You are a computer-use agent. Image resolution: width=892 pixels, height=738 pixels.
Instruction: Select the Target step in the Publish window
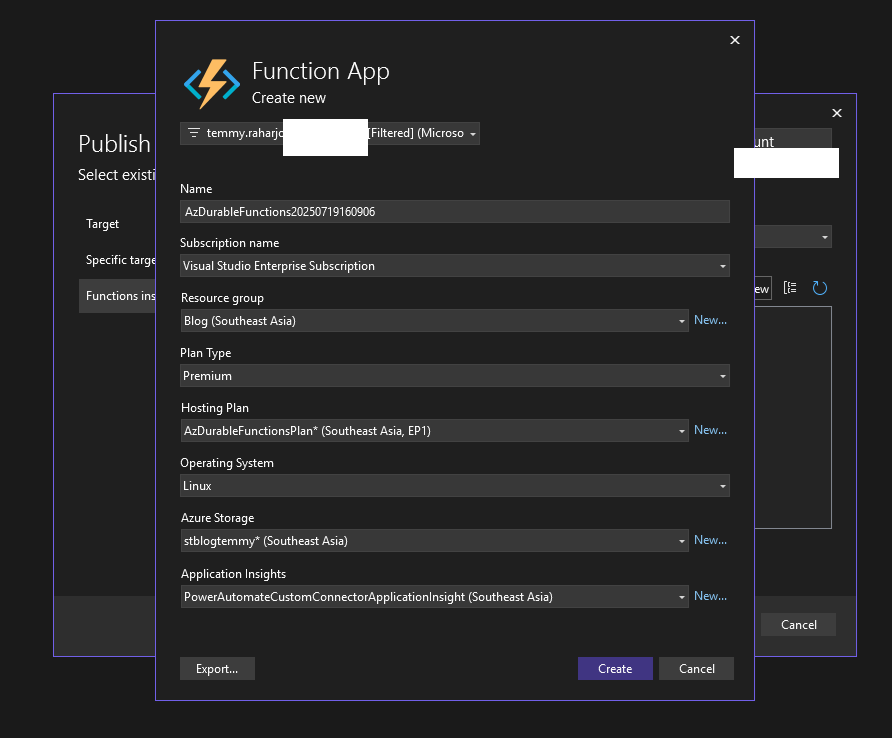pos(102,224)
